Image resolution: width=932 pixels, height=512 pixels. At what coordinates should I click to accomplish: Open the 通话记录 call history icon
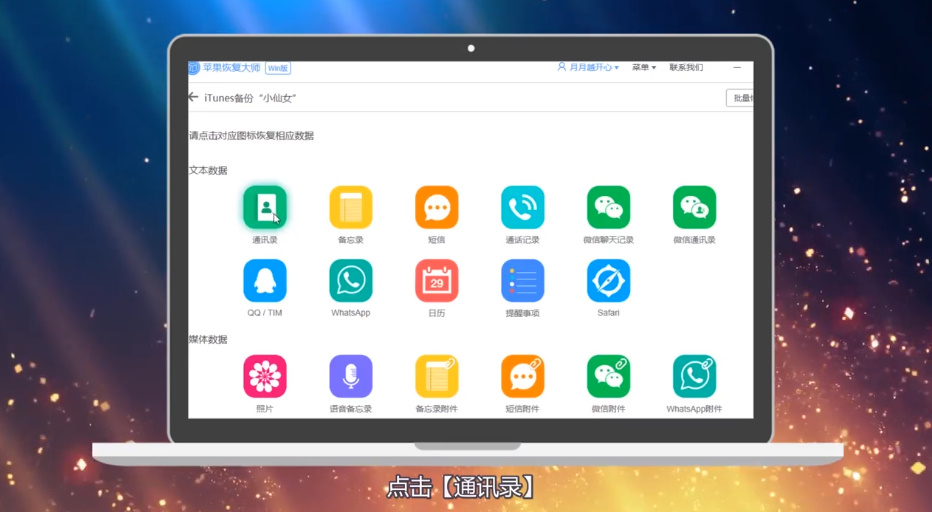(x=522, y=207)
